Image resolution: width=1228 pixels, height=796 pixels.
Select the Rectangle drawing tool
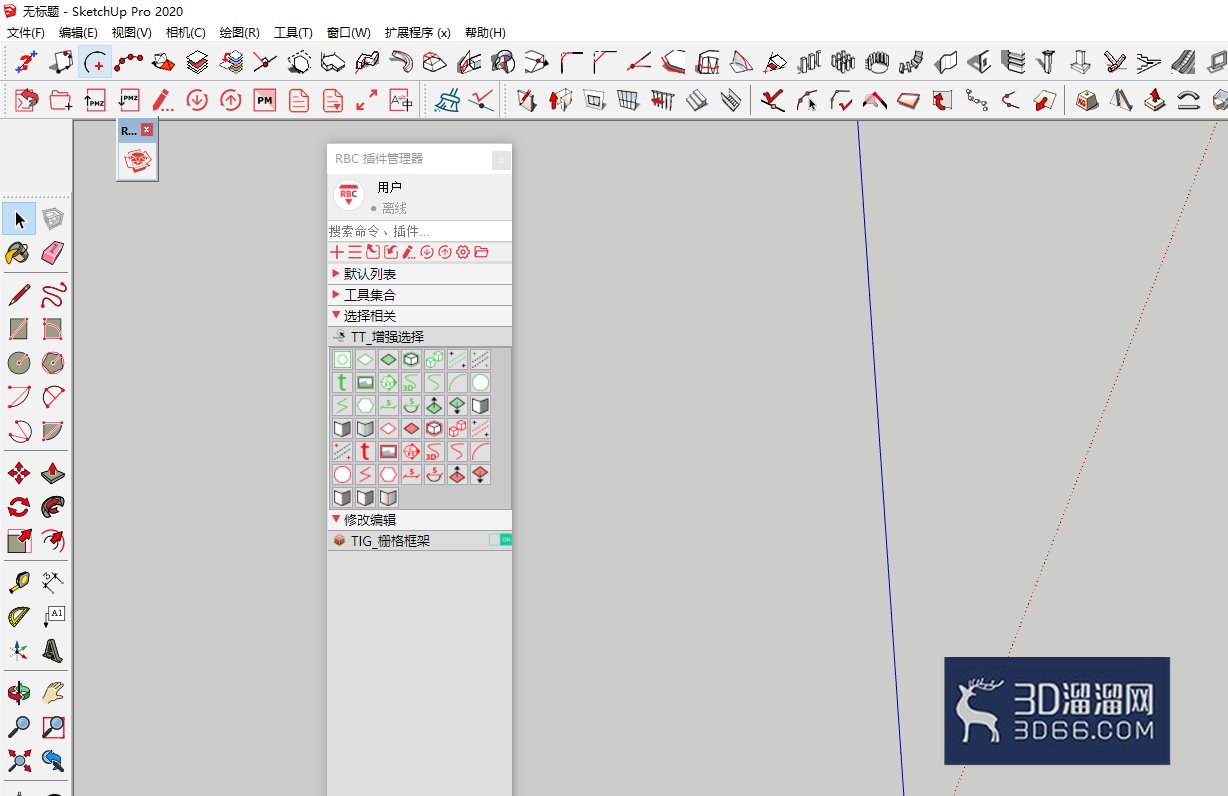click(19, 329)
